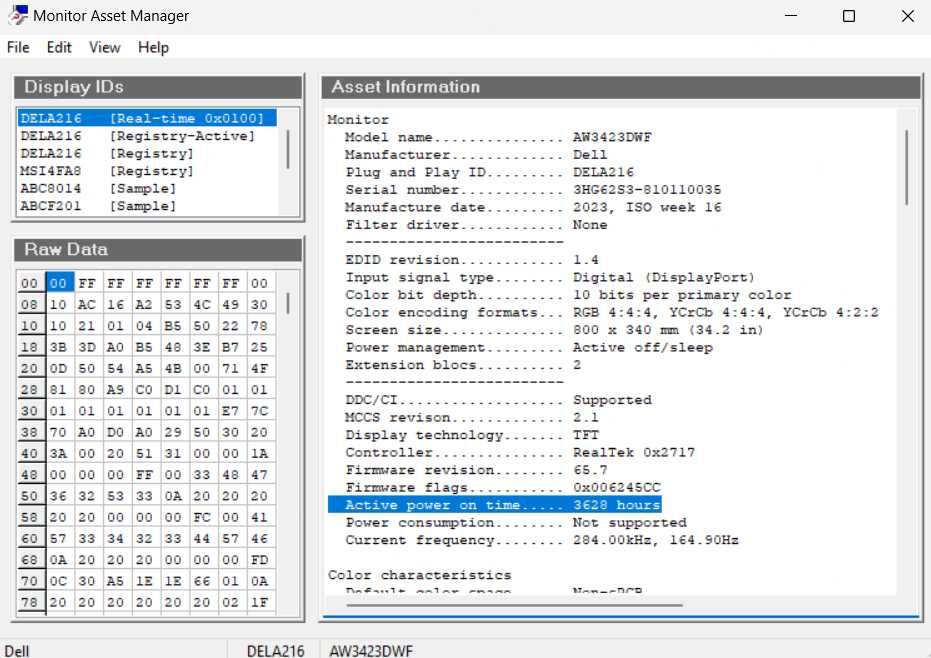Click the Manufacturer Dell line
931x658 pixels.
pyautogui.click(x=476, y=155)
